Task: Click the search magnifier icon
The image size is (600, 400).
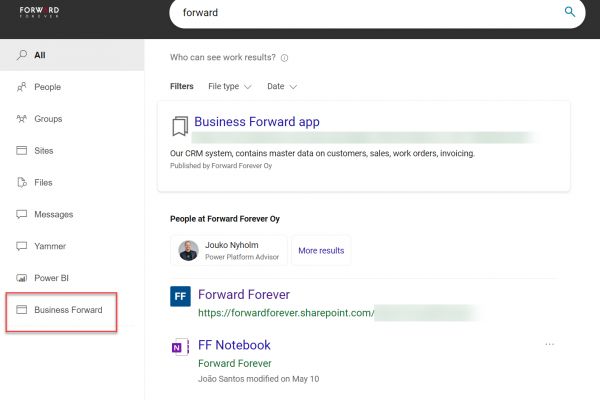Action: (570, 12)
